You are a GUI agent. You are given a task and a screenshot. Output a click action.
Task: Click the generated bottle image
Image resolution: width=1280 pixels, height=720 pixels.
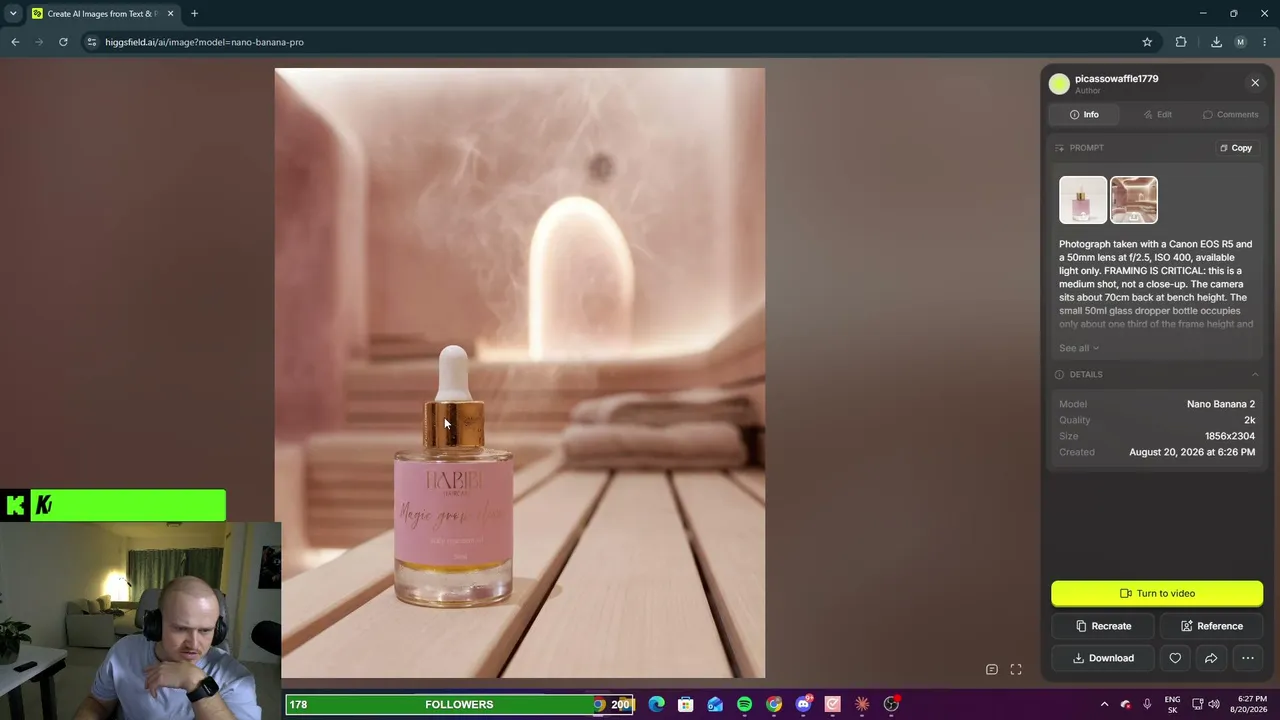(520, 373)
